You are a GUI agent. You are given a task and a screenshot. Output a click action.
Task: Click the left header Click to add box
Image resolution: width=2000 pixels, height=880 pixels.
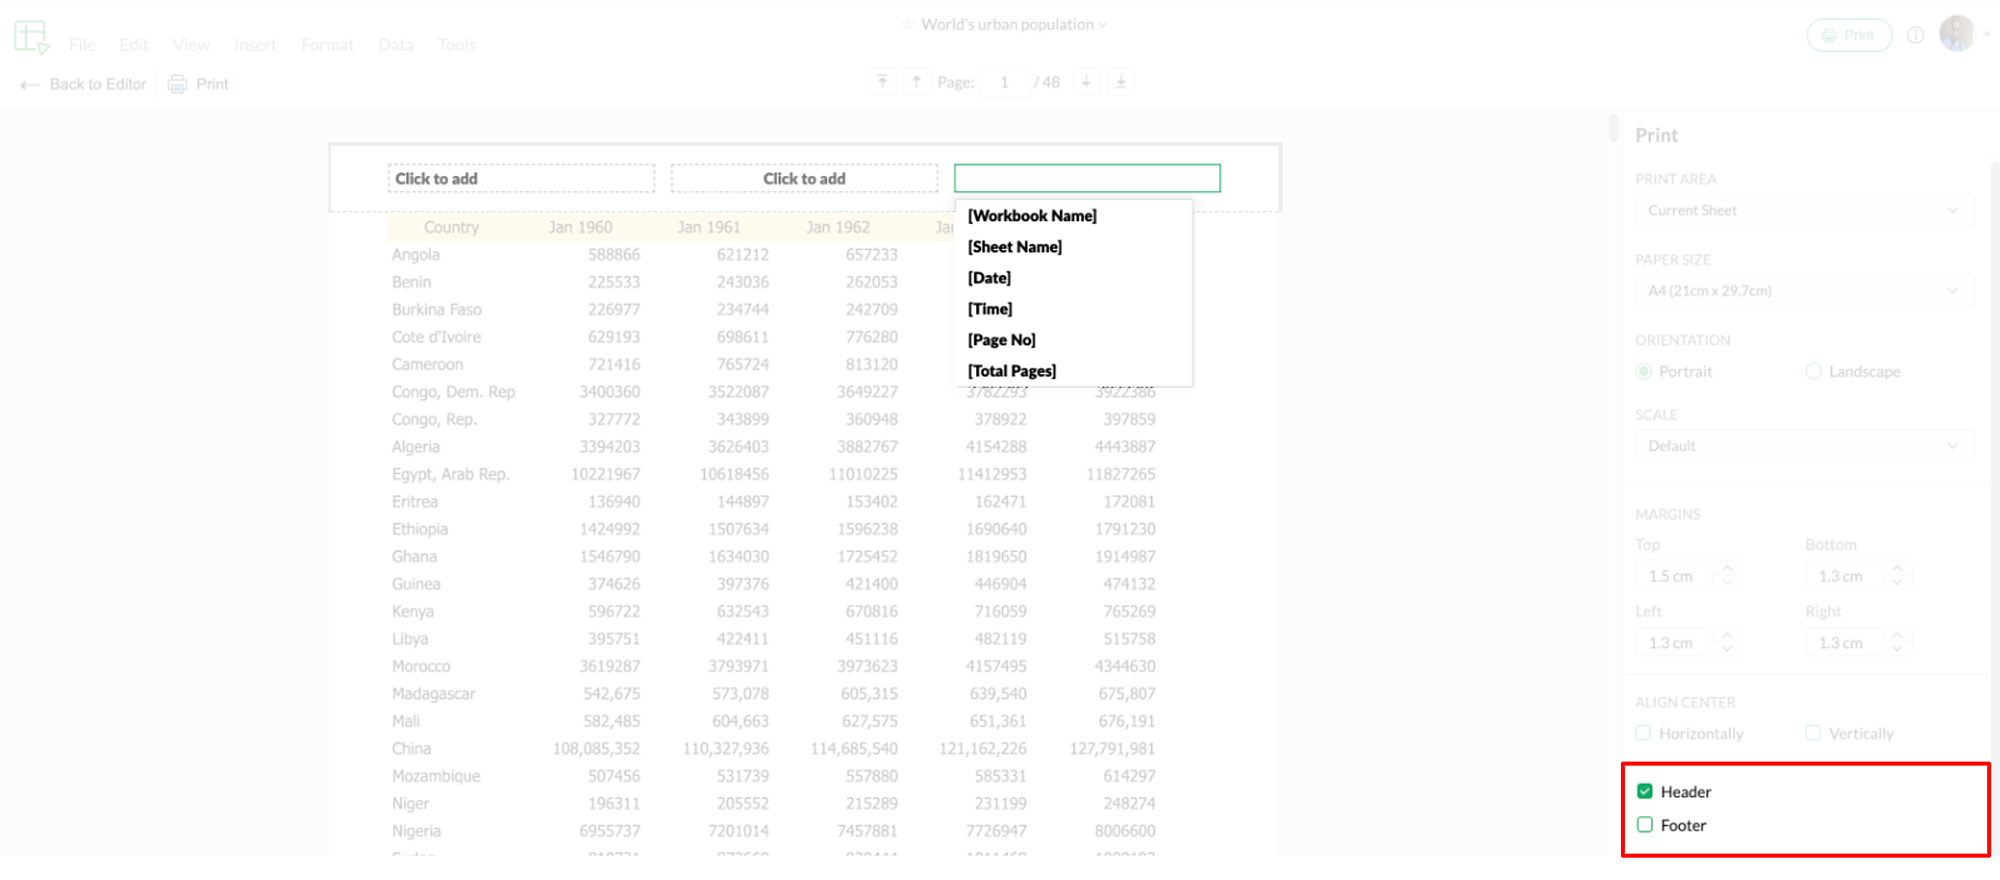521,178
